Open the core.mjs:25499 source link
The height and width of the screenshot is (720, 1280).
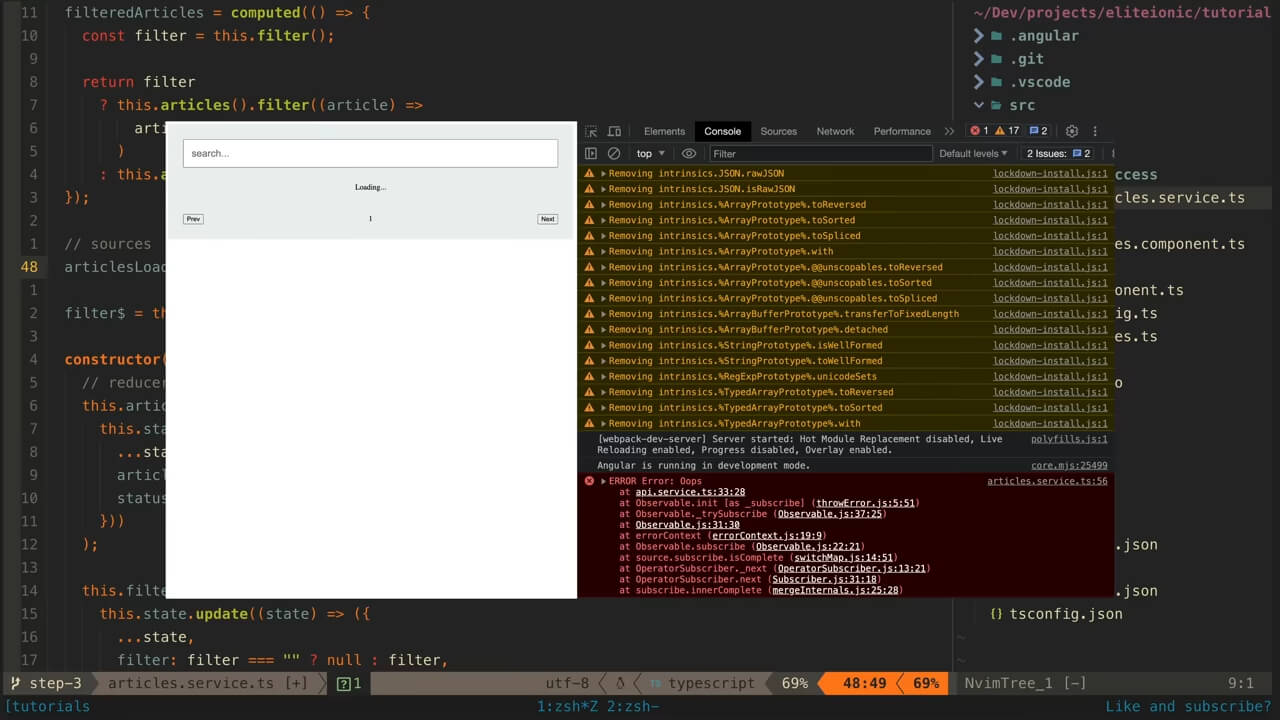(1069, 465)
